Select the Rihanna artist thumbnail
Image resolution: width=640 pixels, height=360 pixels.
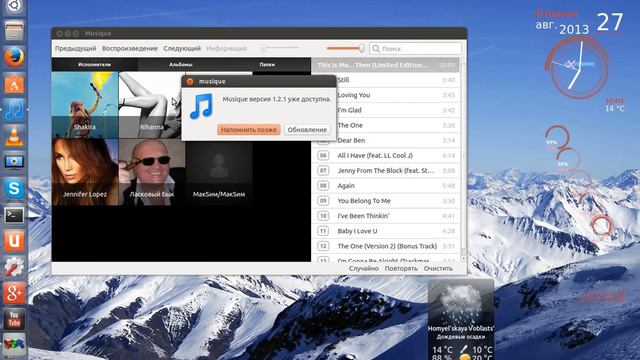pyautogui.click(x=151, y=105)
